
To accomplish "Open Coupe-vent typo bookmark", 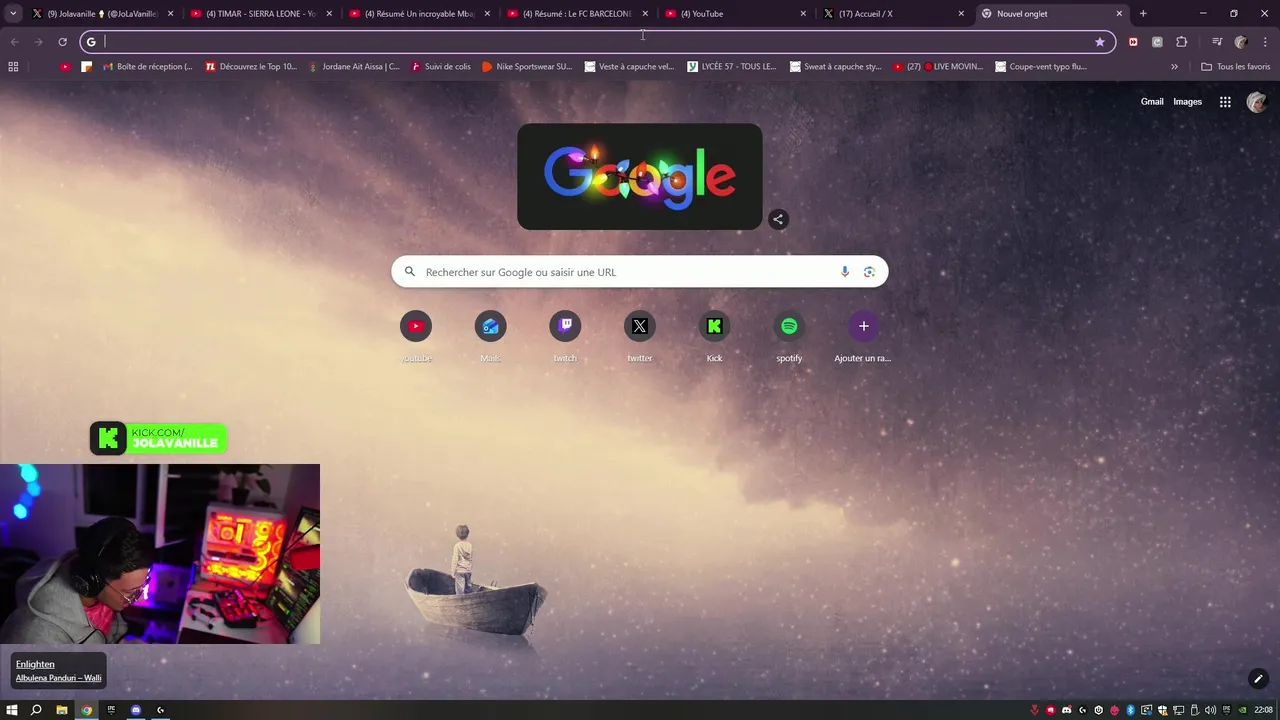I will 1041,67.
